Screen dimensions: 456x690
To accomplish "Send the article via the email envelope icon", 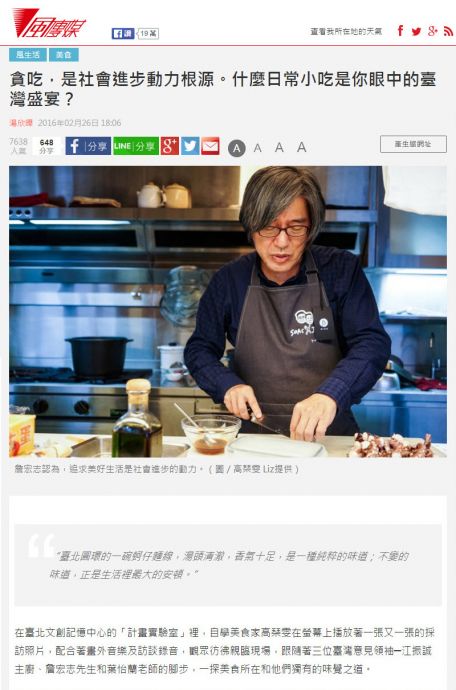I will (x=210, y=146).
